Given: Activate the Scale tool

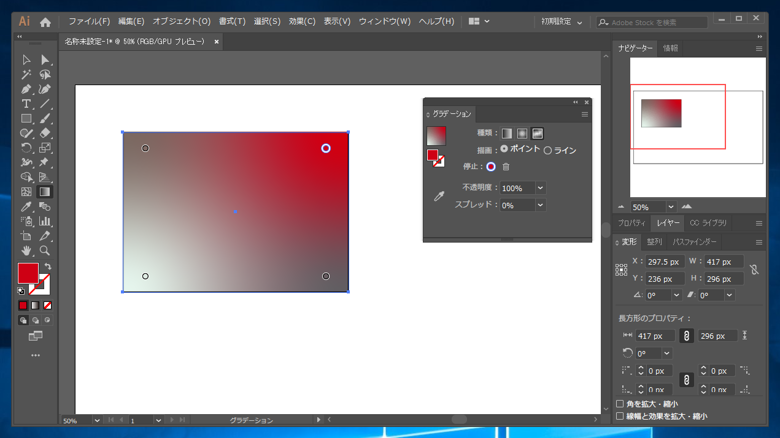Looking at the screenshot, I should point(45,148).
